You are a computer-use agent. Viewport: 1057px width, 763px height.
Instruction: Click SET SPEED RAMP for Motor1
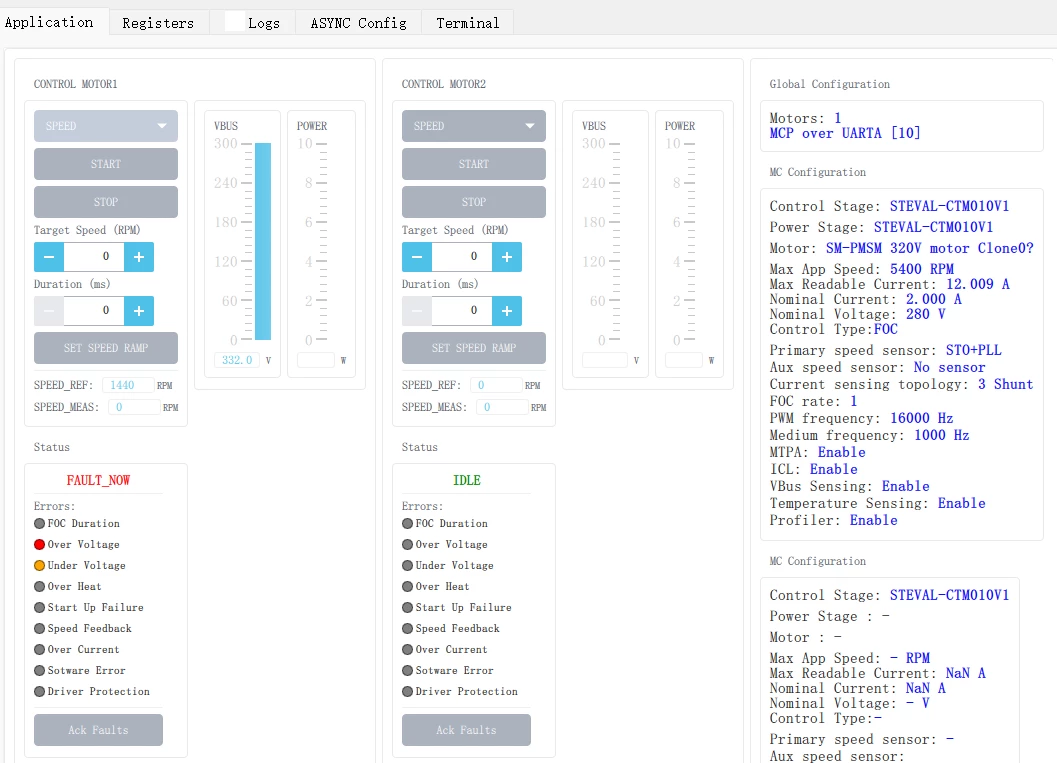click(x=106, y=348)
